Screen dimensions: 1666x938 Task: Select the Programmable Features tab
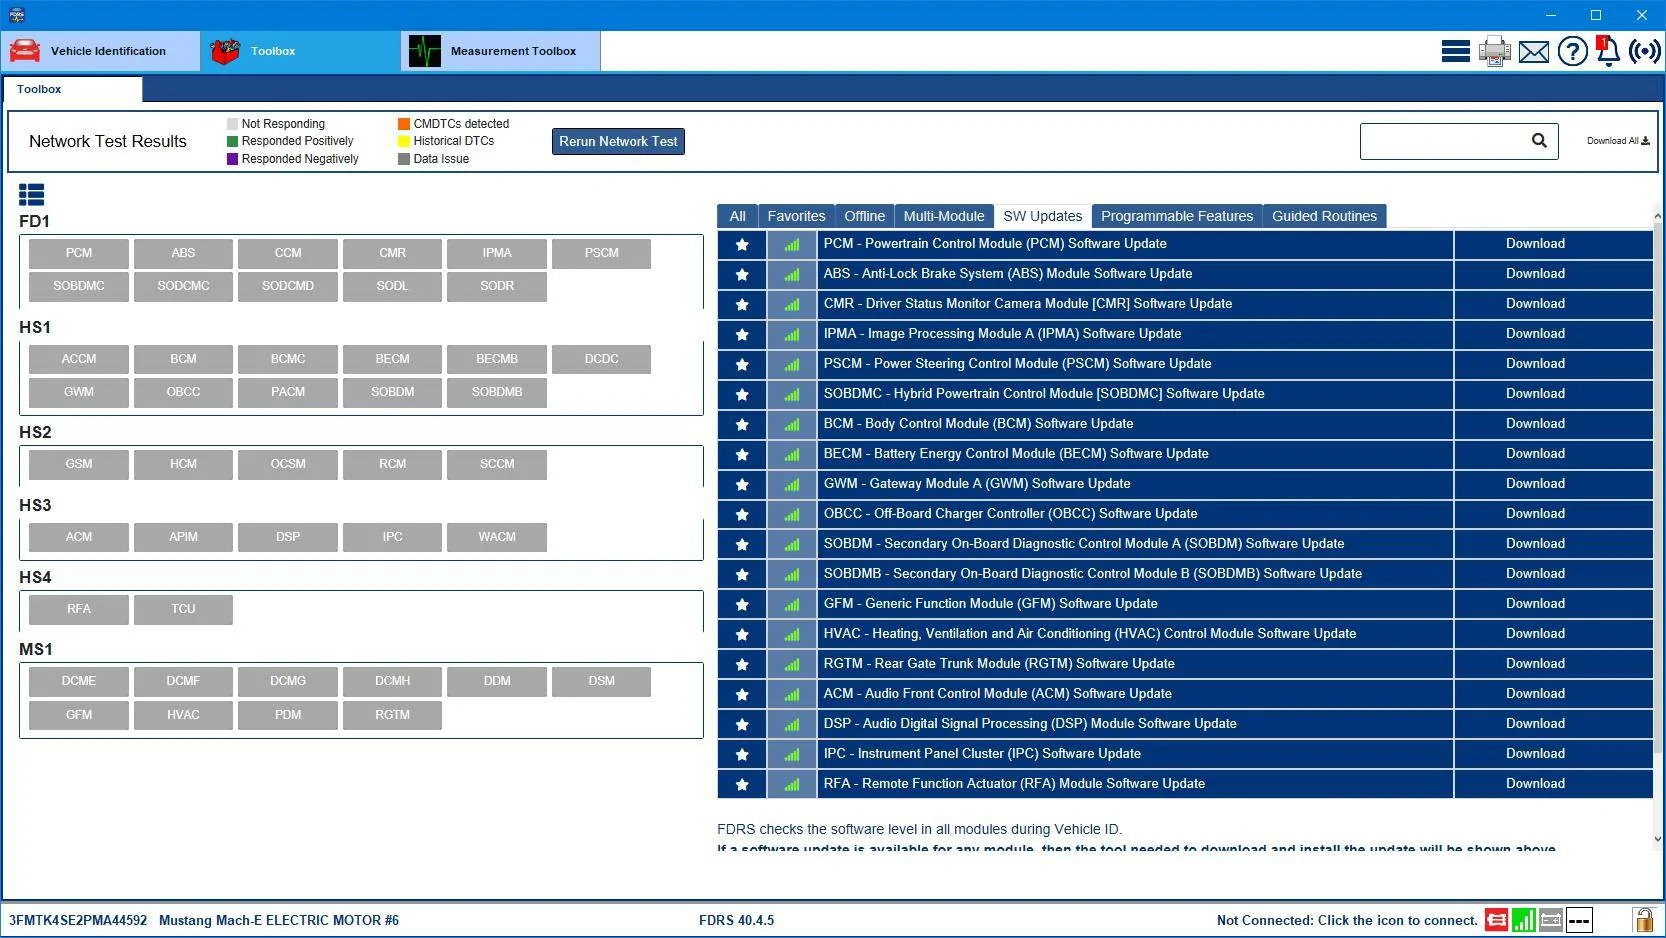pyautogui.click(x=1177, y=216)
